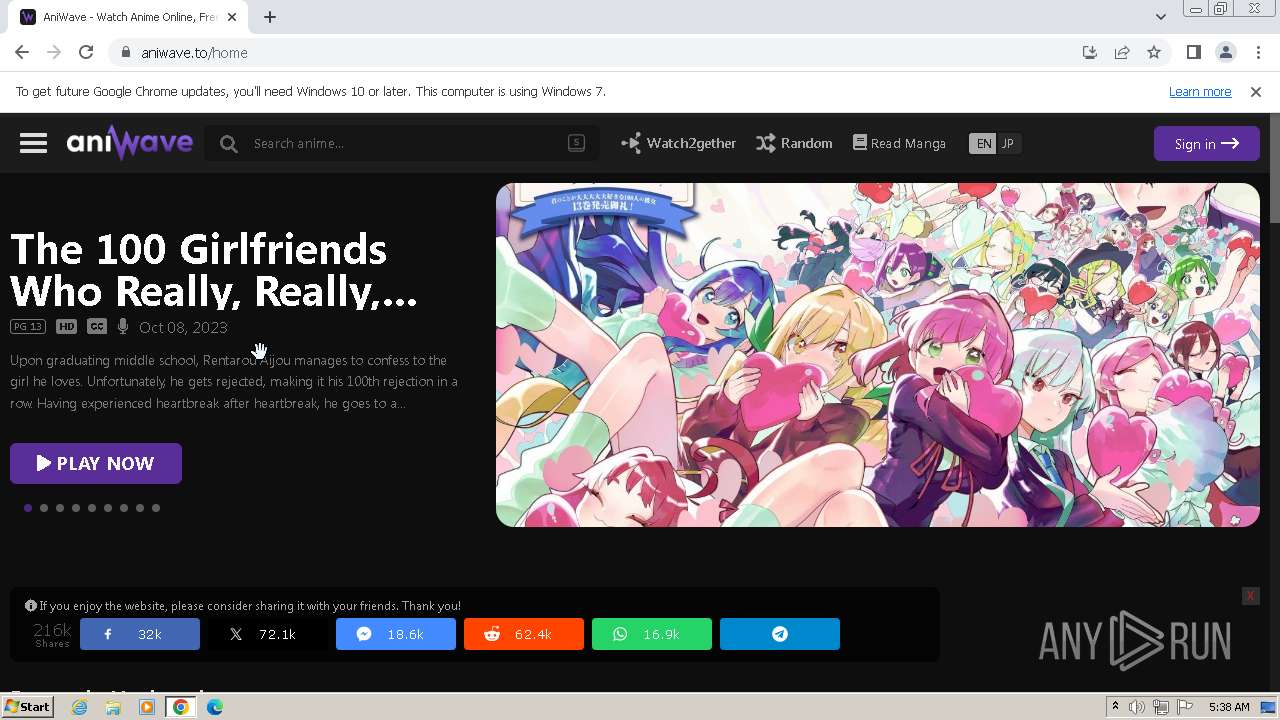The image size is (1280, 720).
Task: Open a Random anime
Action: coord(794,143)
